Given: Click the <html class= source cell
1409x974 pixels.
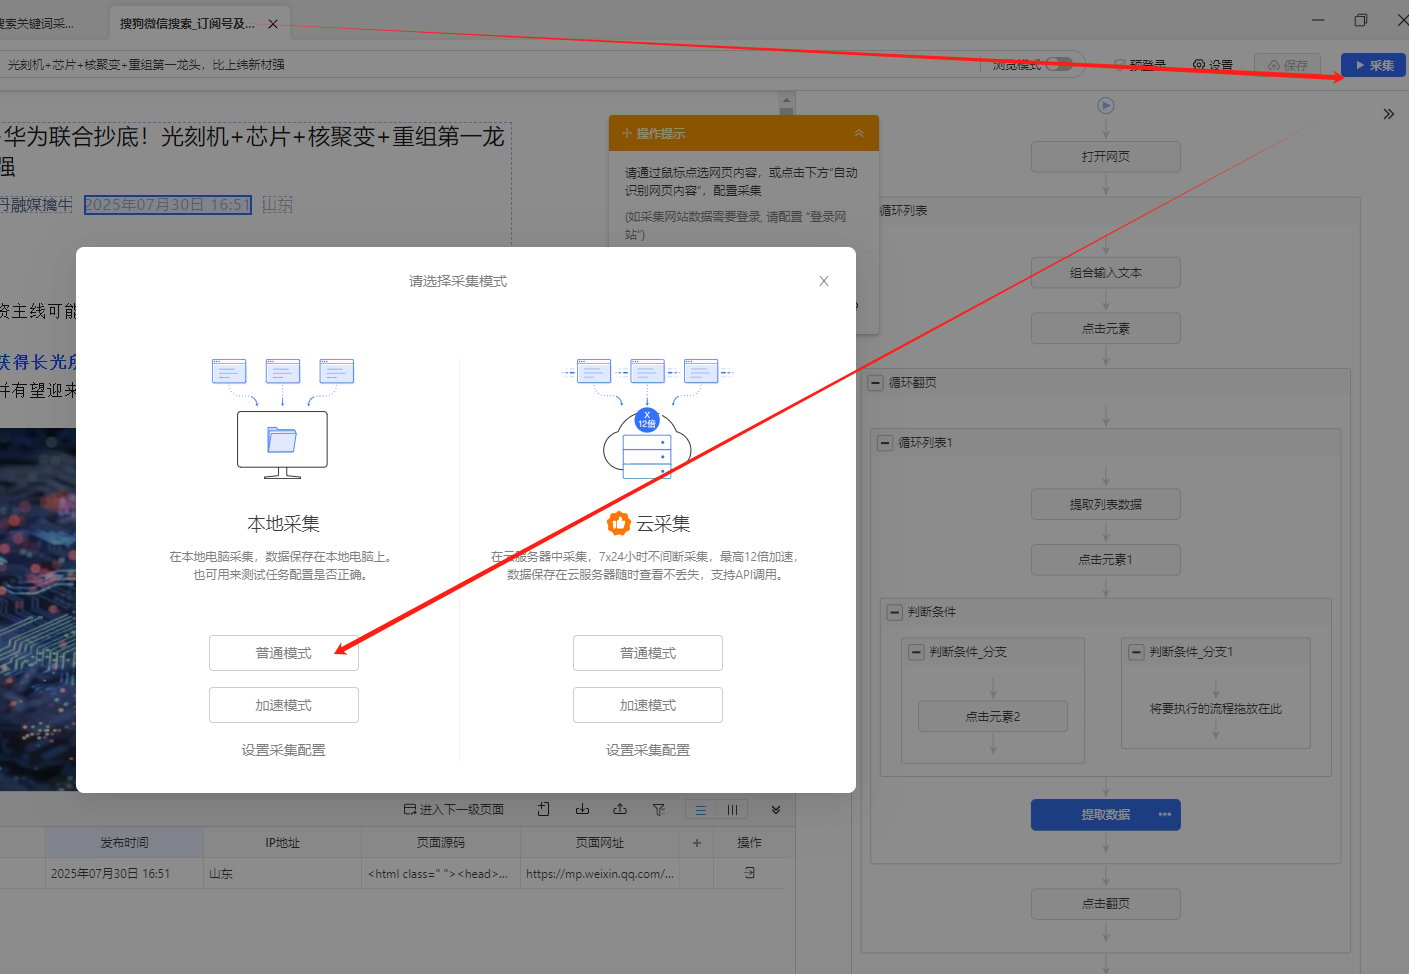Looking at the screenshot, I should coord(441,874).
